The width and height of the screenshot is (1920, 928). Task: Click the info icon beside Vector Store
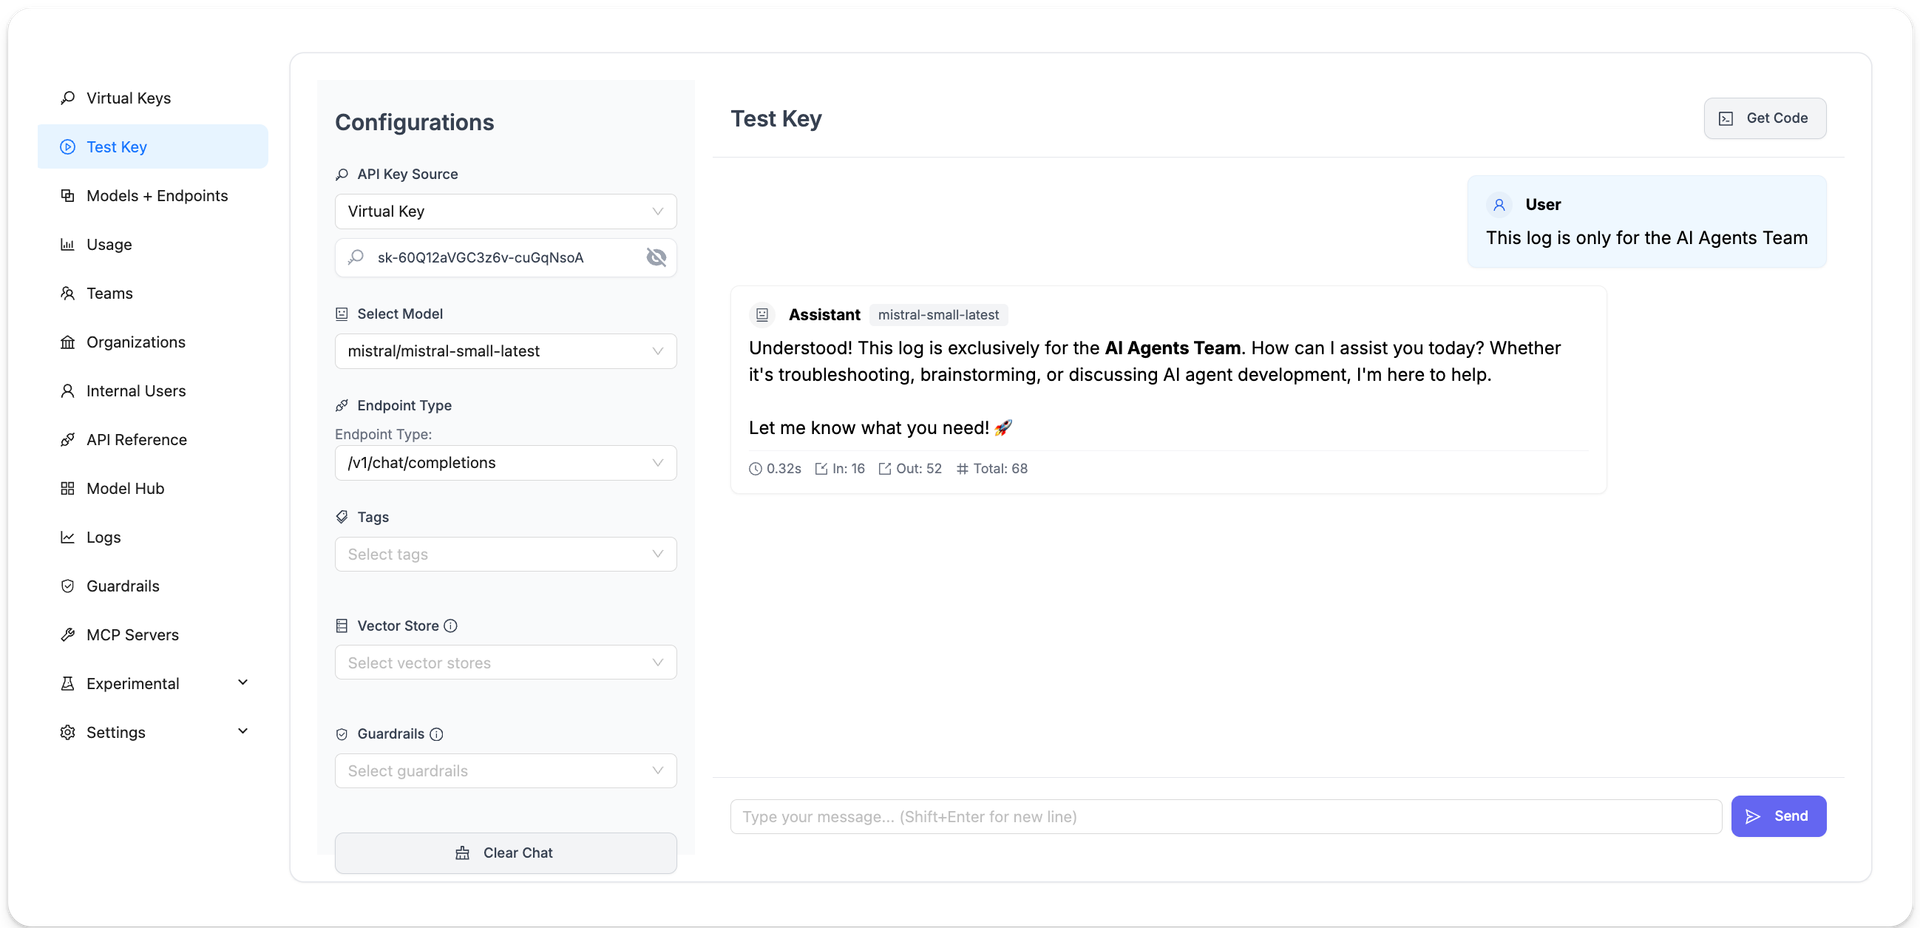click(x=451, y=625)
